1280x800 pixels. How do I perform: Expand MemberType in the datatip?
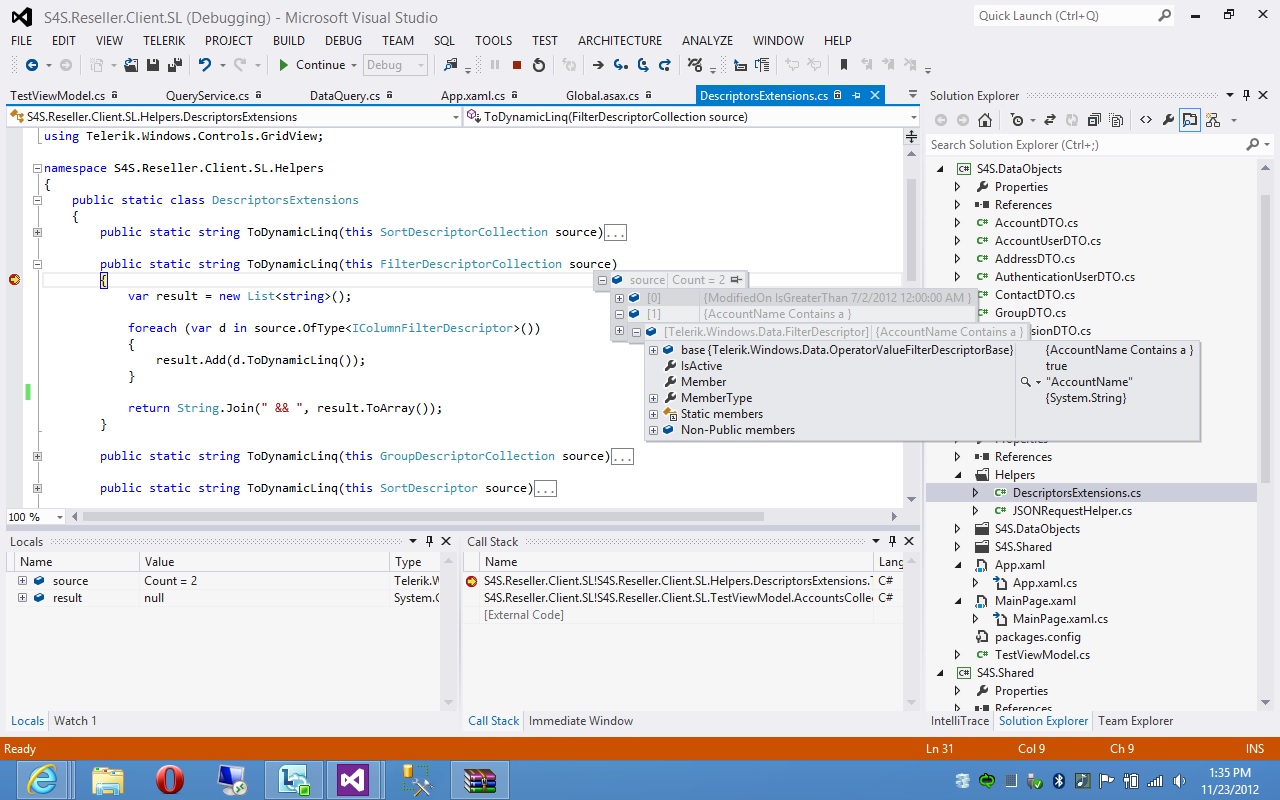653,398
